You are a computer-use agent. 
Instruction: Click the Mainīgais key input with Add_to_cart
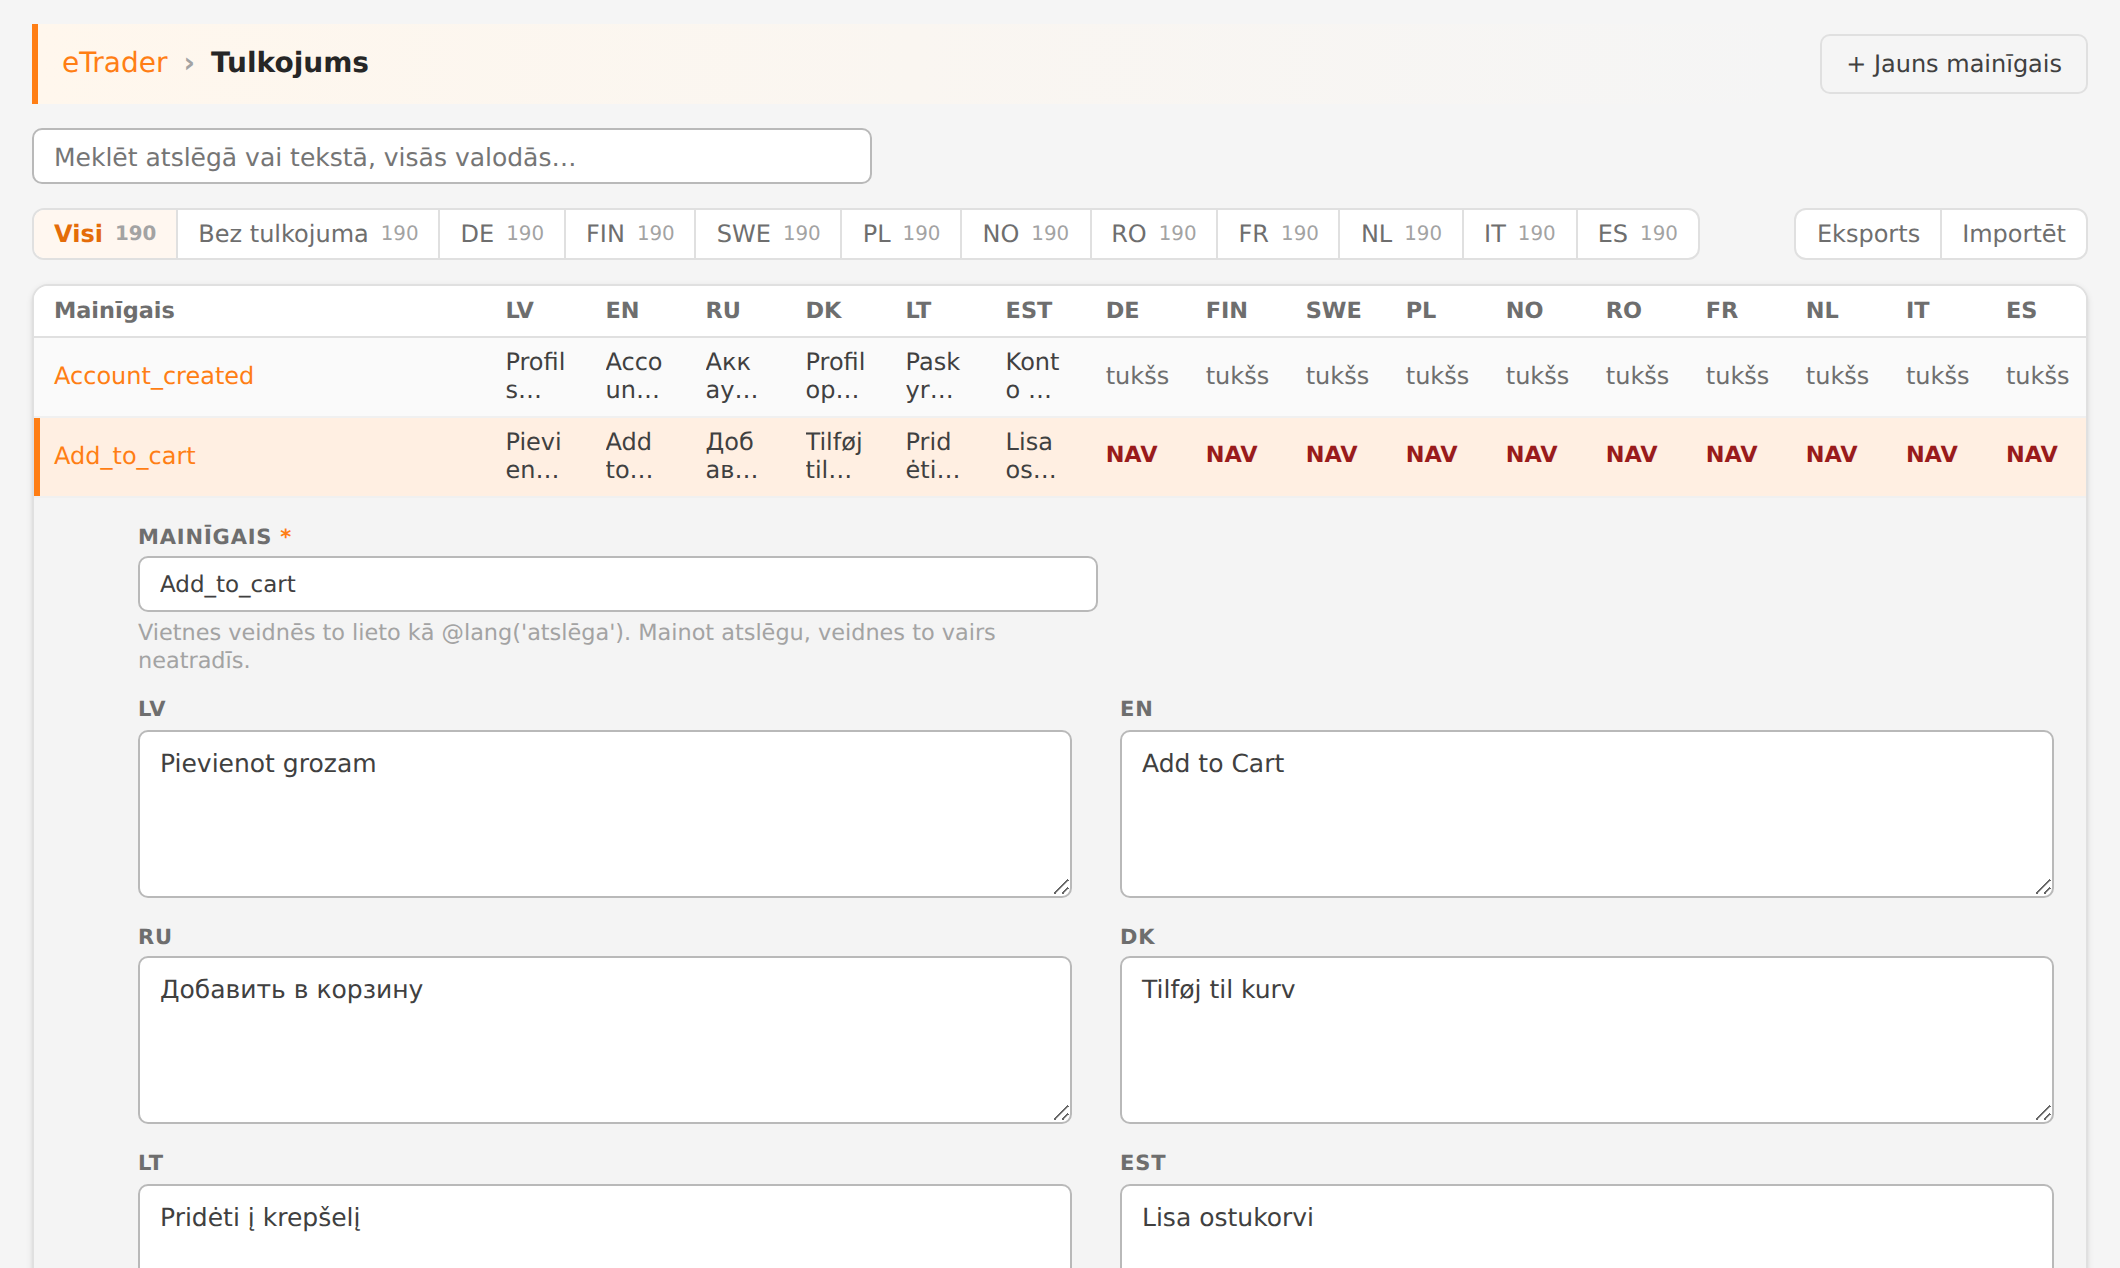pos(617,584)
